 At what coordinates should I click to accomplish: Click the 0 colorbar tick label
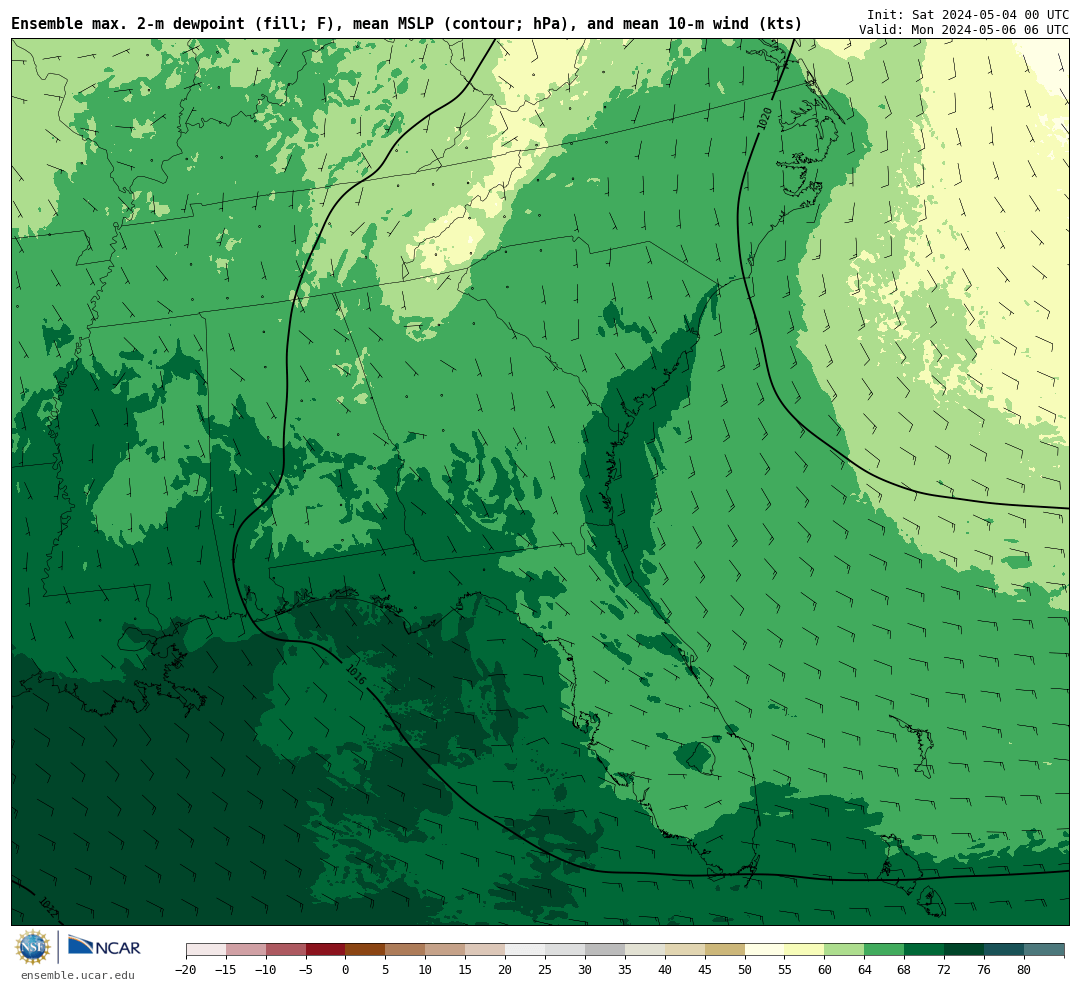click(x=346, y=969)
